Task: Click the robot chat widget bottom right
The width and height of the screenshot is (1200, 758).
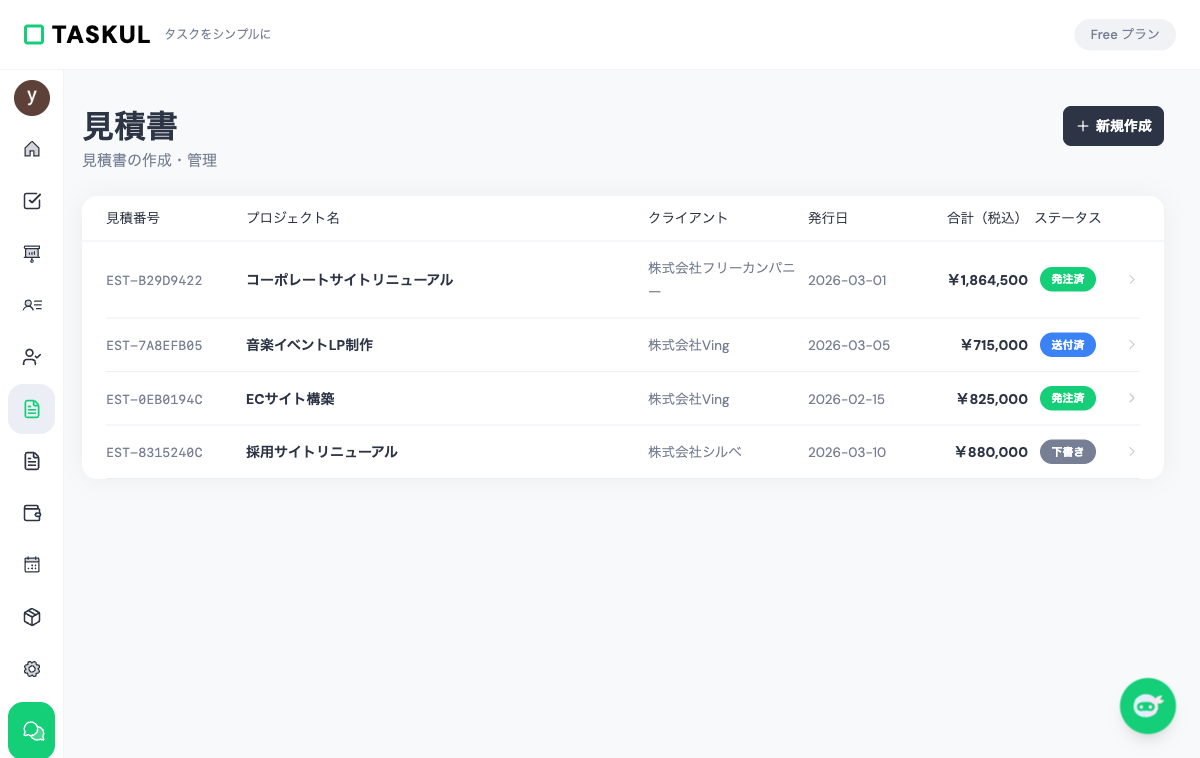Action: pos(1148,706)
